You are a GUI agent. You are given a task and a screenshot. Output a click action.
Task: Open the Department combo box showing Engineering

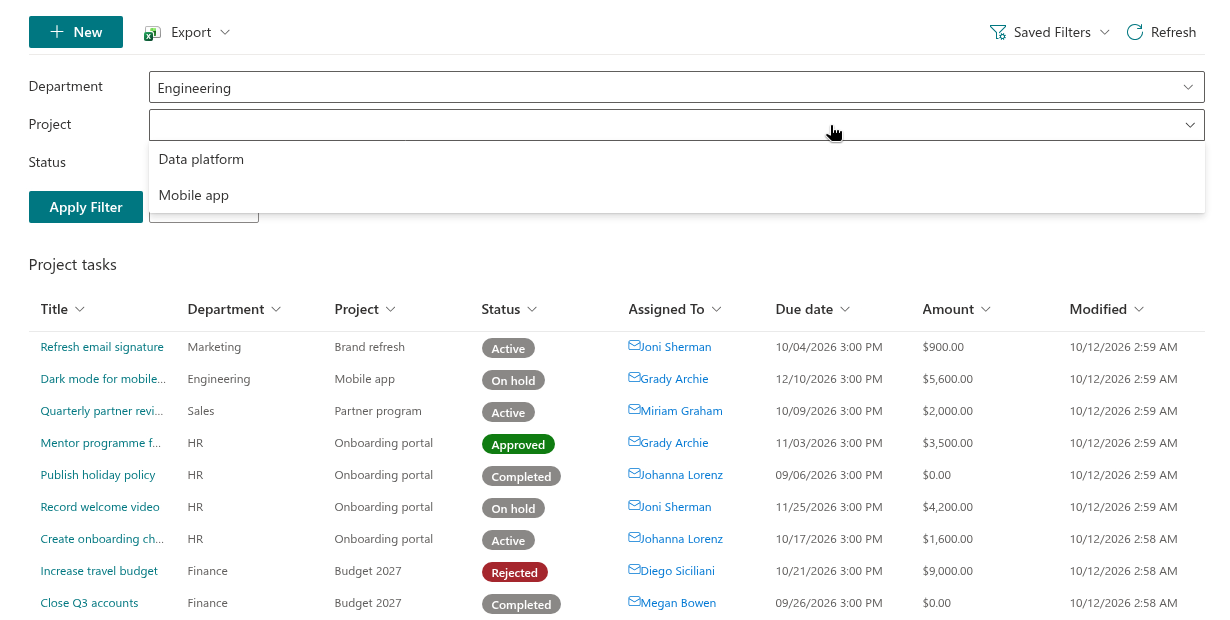(x=677, y=87)
